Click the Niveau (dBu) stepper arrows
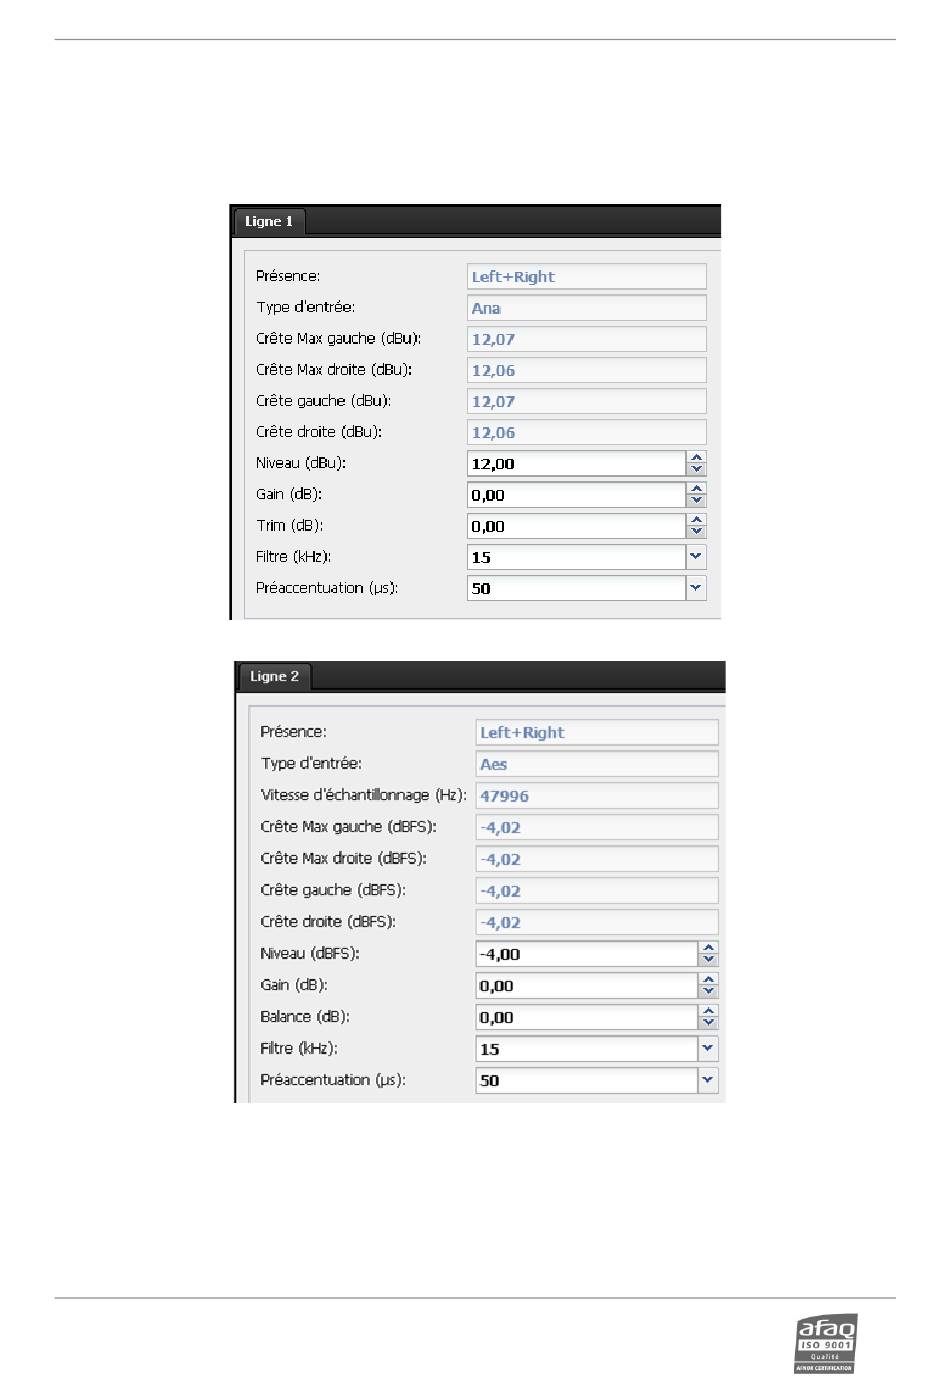Image resolution: width=950 pixels, height=1378 pixels. point(697,463)
